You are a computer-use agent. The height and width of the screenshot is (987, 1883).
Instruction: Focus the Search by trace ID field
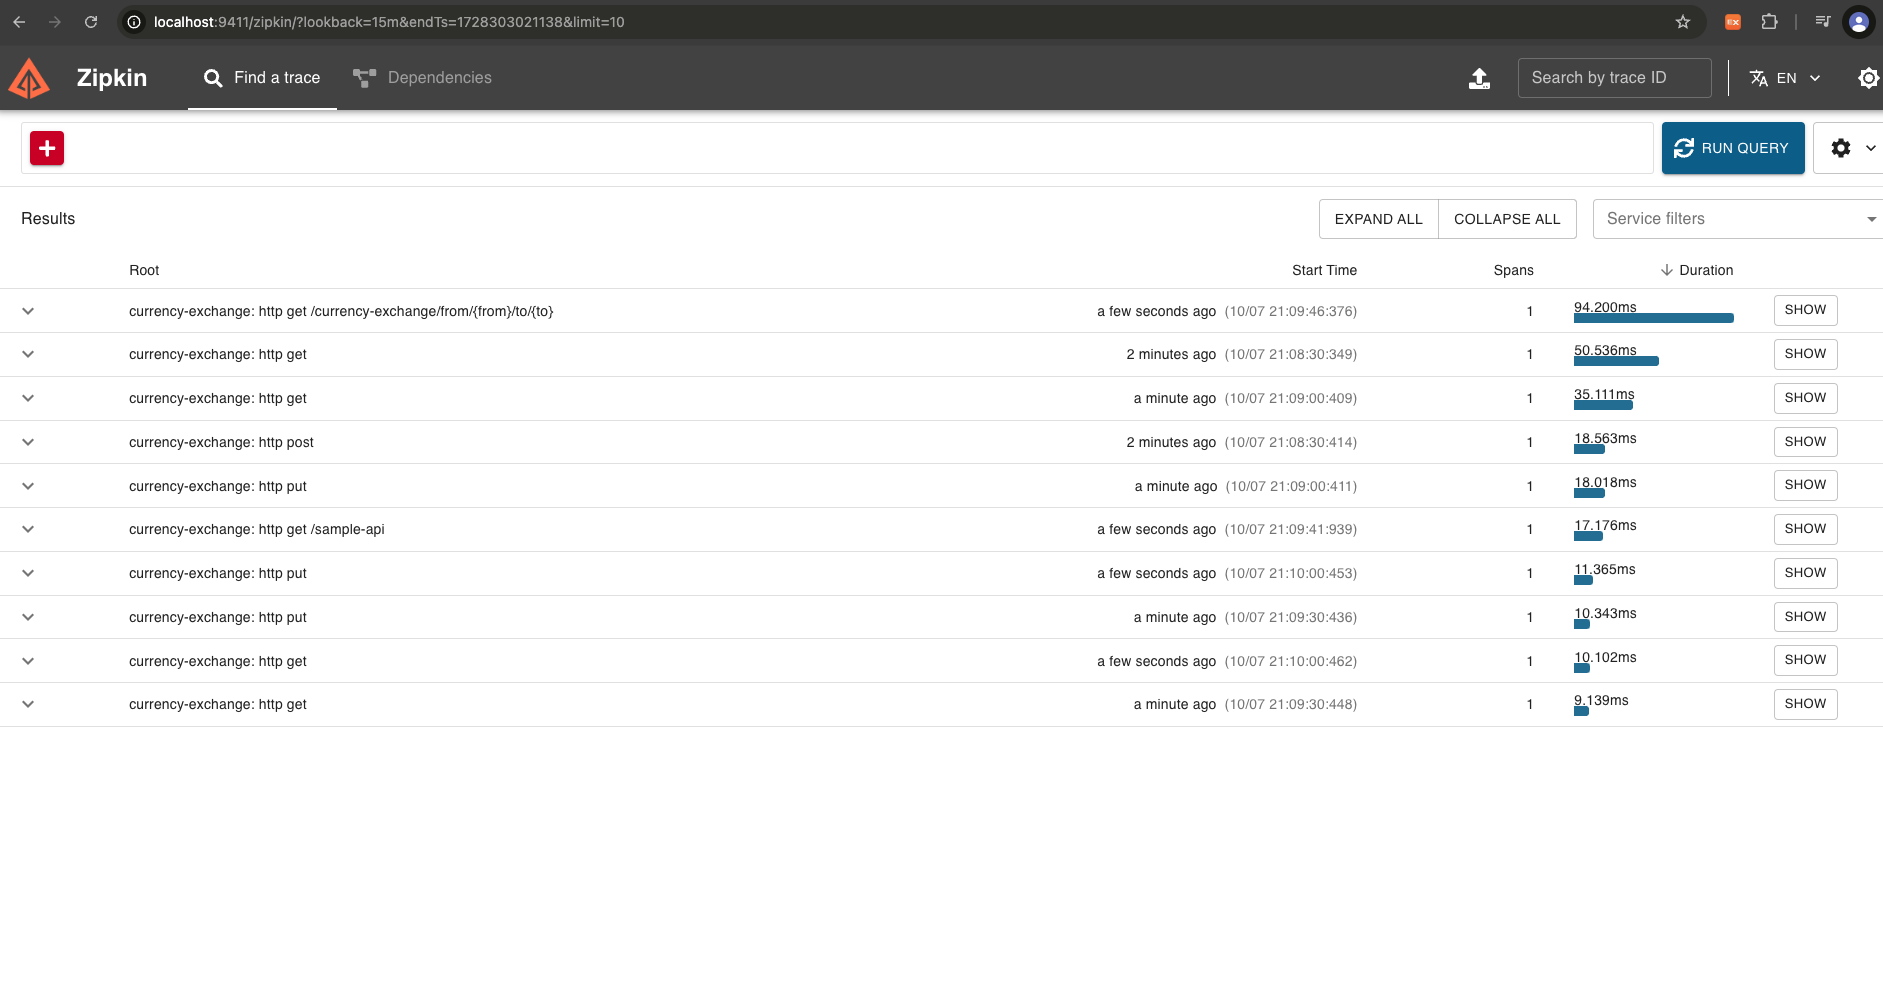(x=1614, y=78)
